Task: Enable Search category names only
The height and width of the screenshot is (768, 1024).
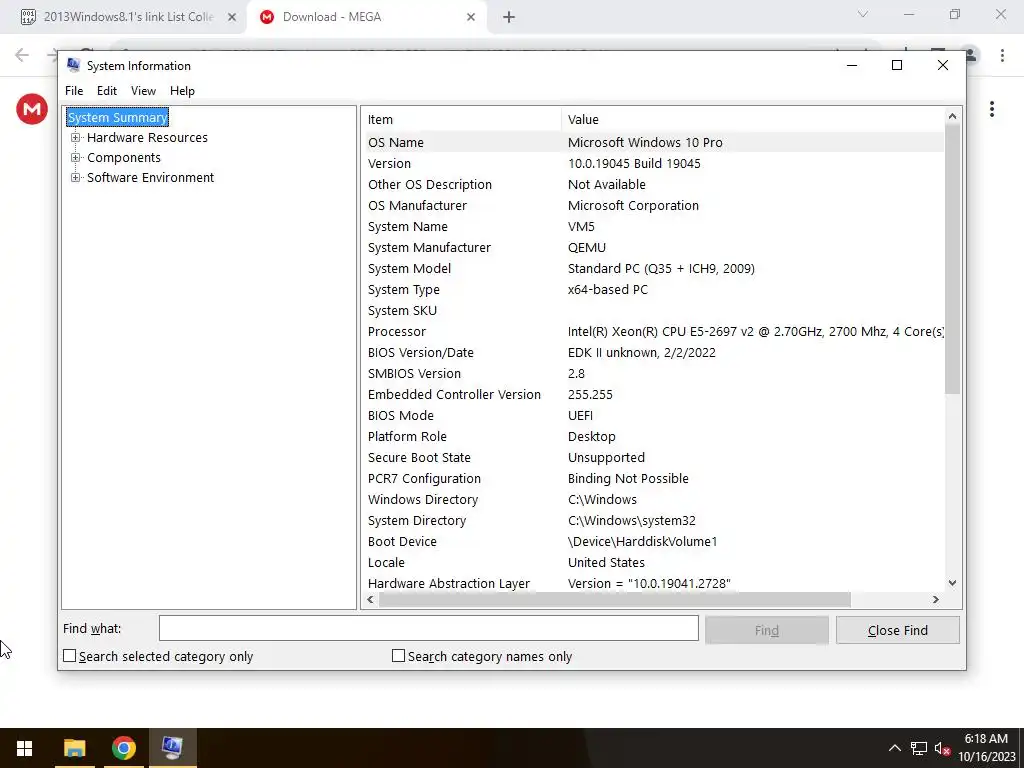Action: click(x=398, y=656)
